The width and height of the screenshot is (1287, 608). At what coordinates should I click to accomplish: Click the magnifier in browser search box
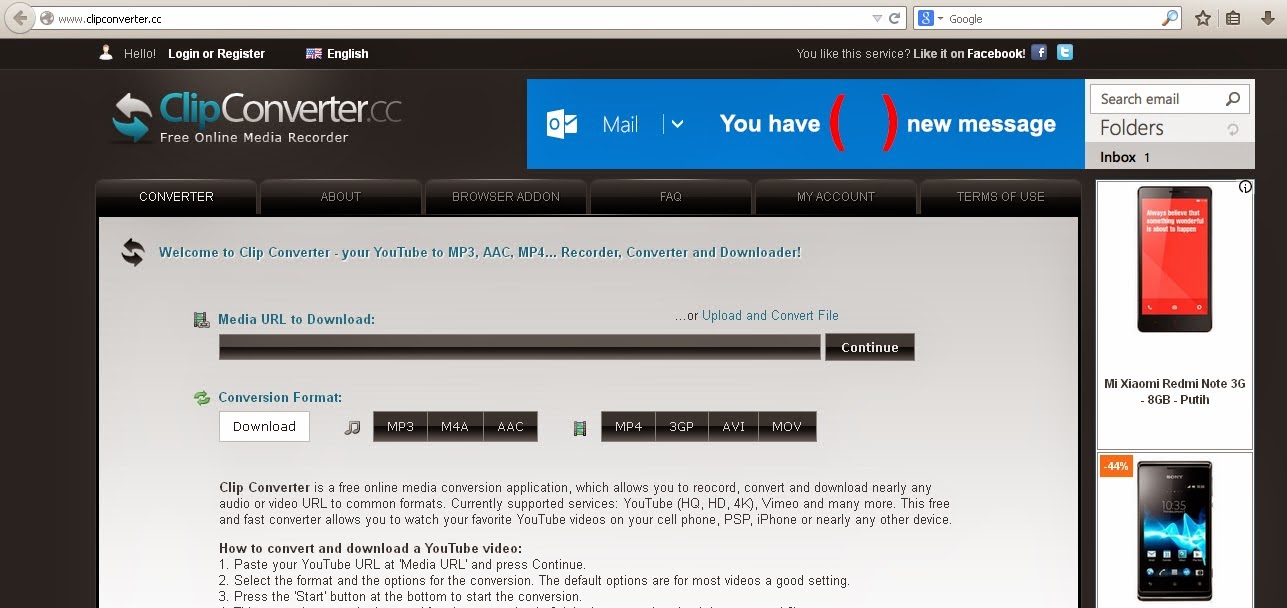1169,18
